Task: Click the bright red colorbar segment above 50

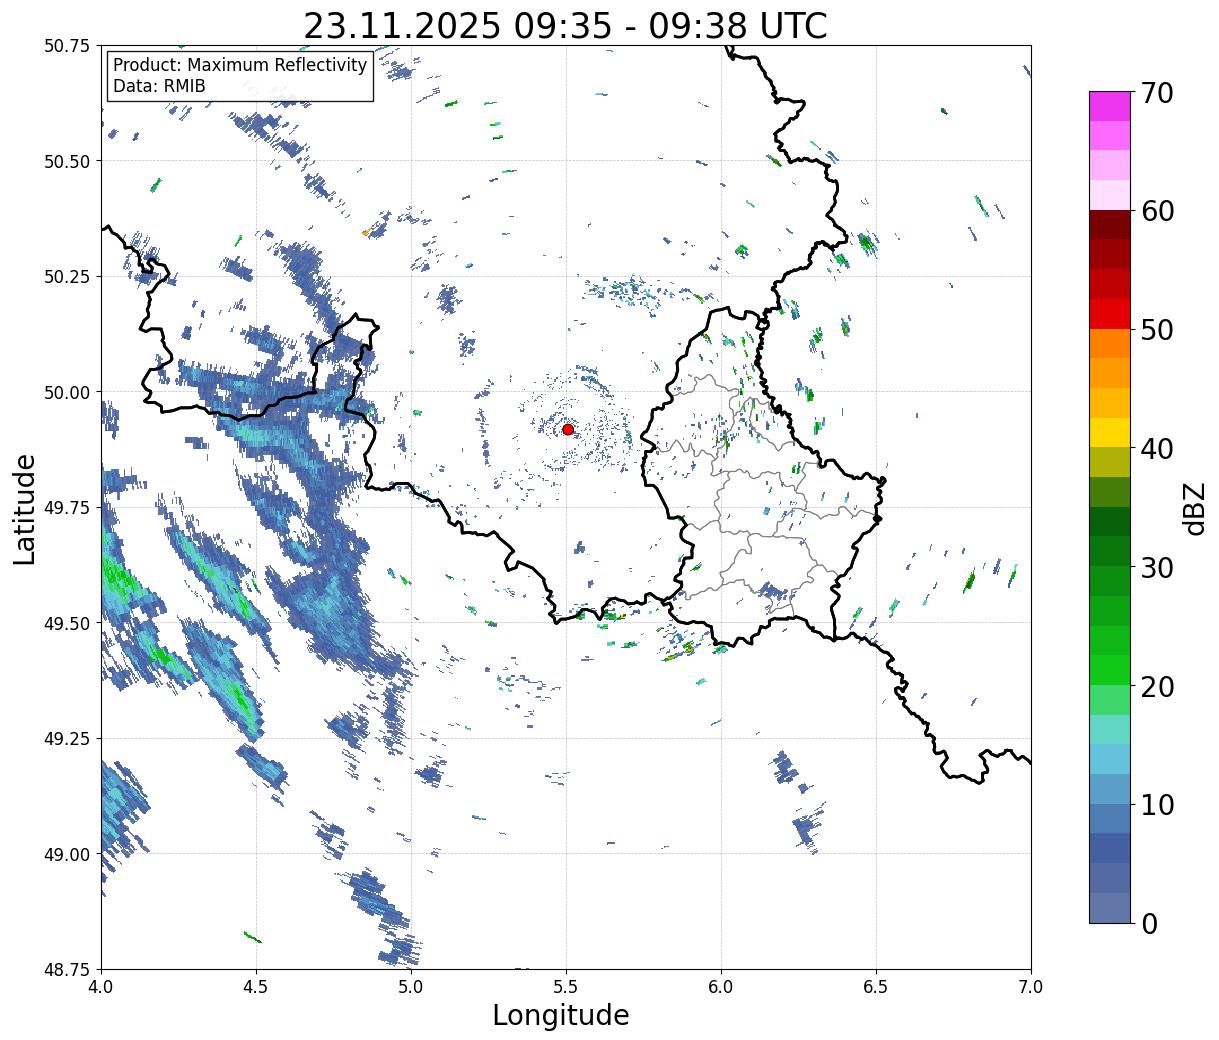Action: pos(1110,314)
